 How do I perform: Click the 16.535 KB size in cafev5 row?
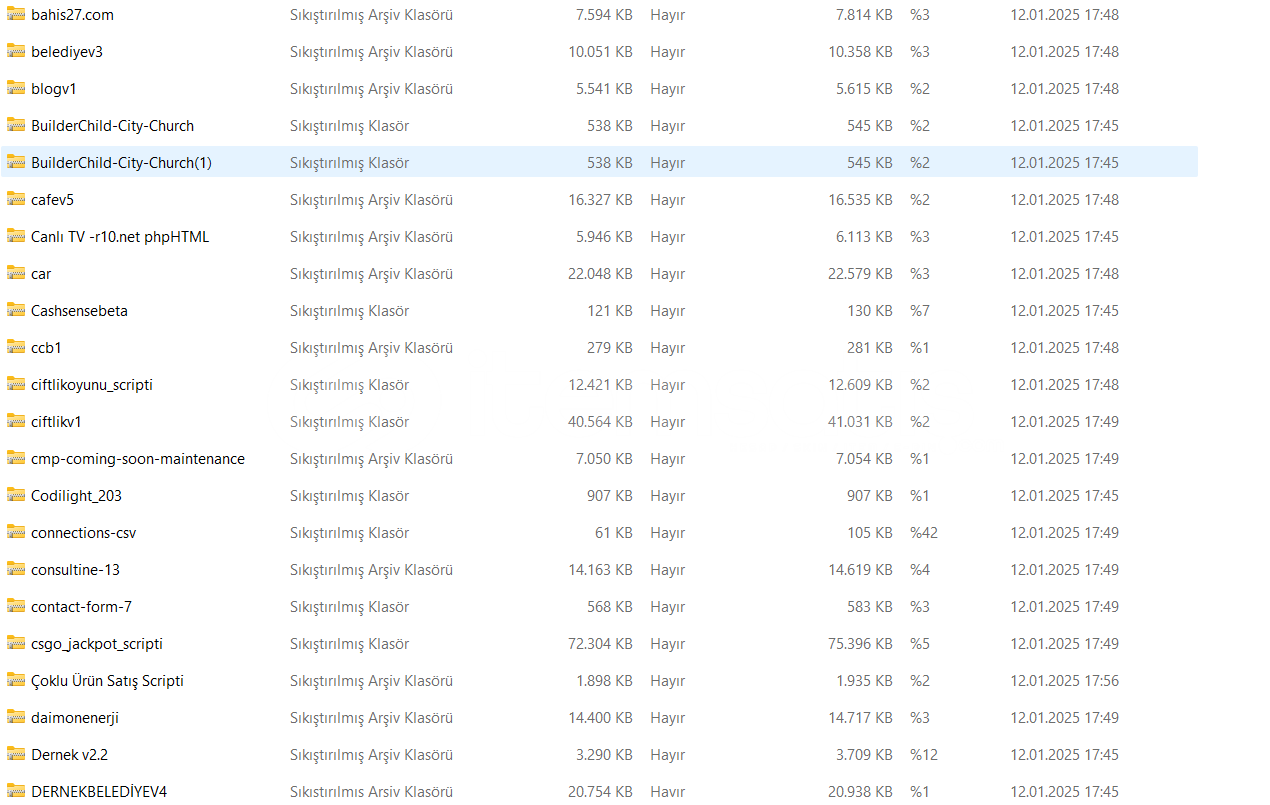860,200
